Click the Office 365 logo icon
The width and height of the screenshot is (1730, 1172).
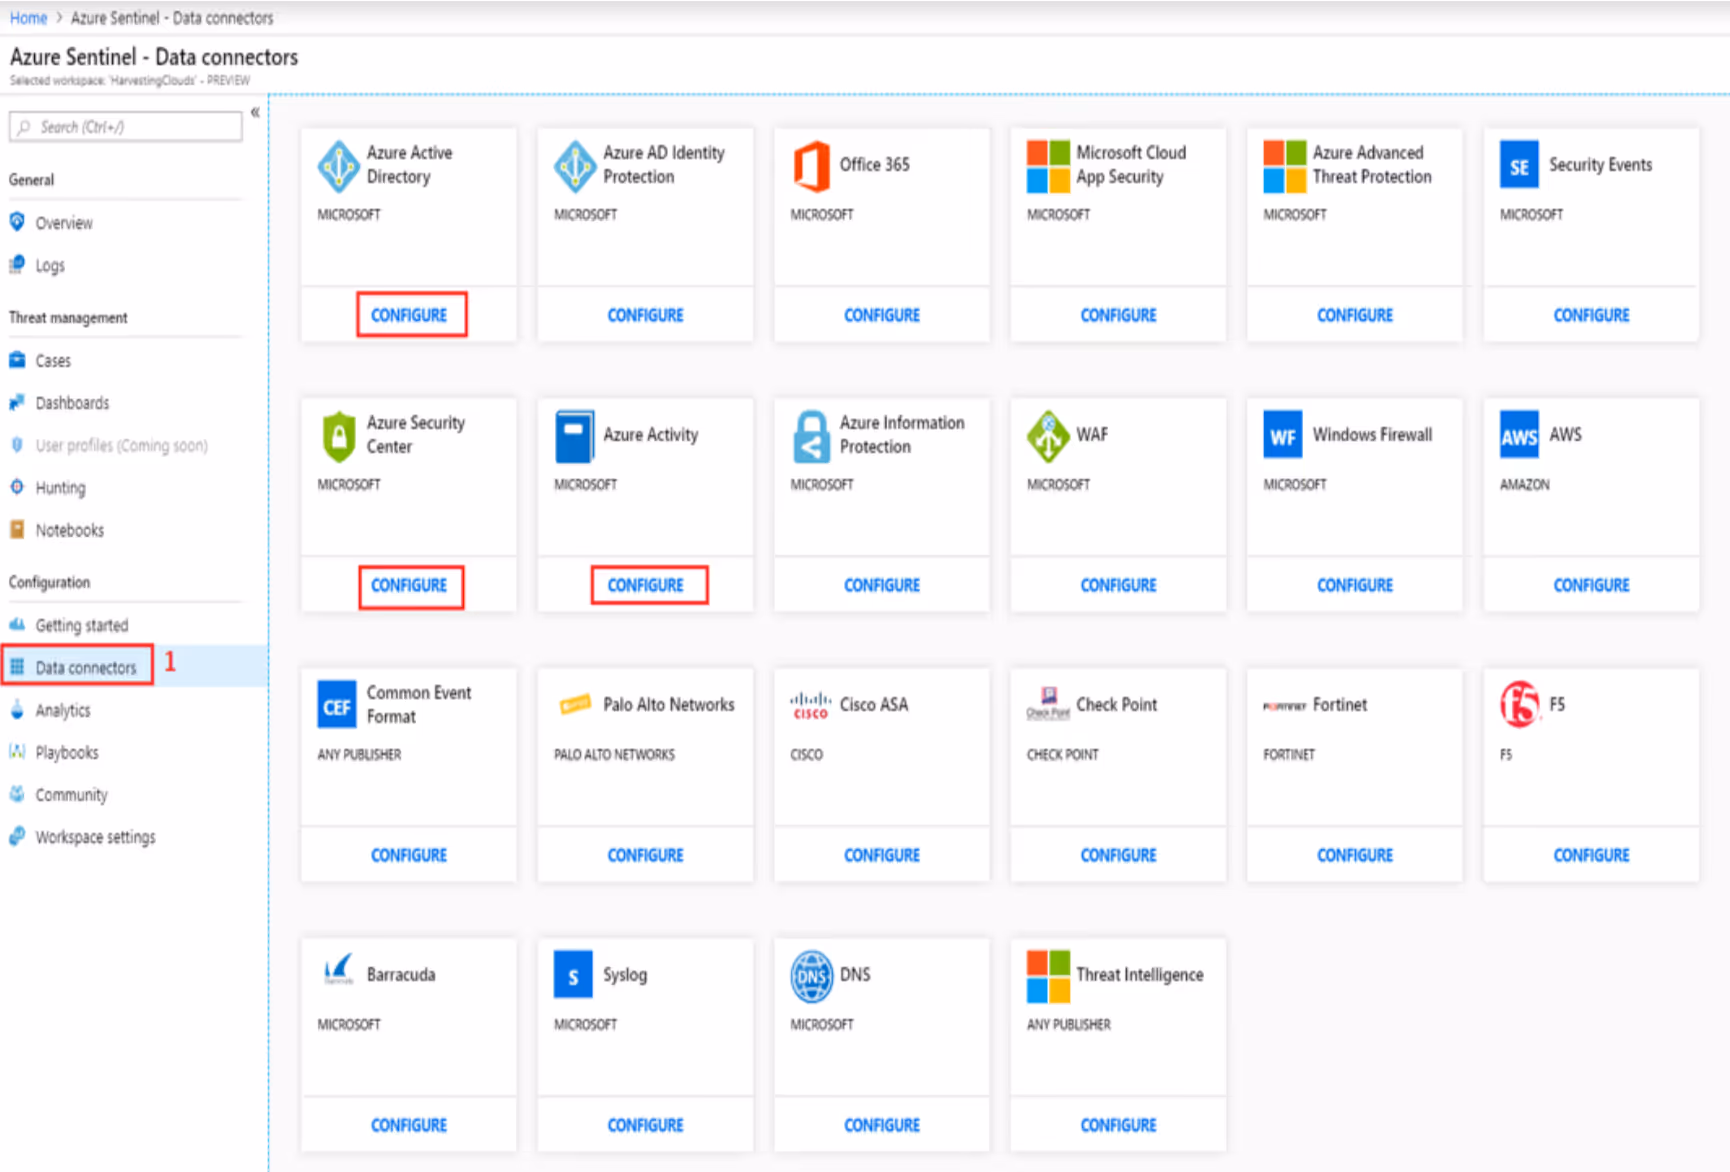pos(811,166)
